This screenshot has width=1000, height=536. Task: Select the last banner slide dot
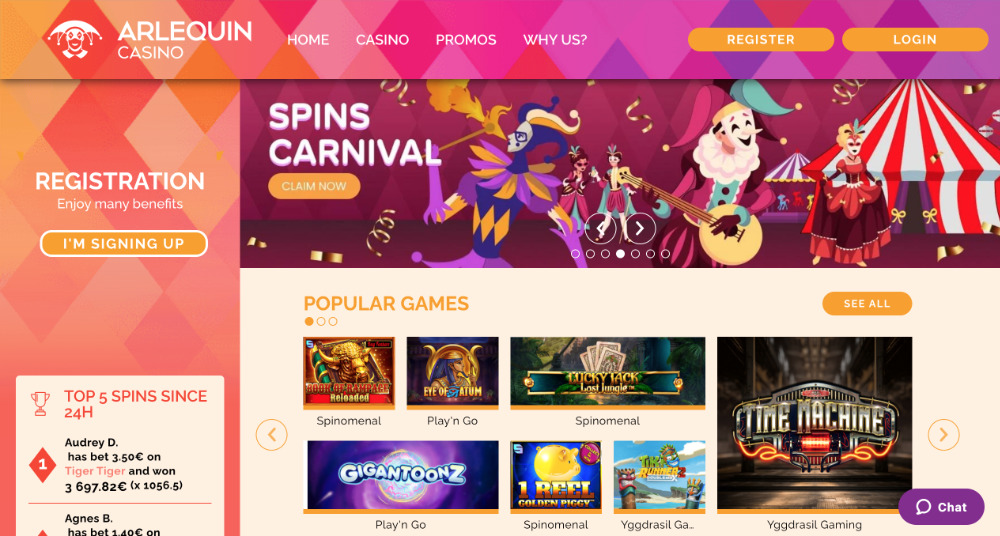click(665, 254)
